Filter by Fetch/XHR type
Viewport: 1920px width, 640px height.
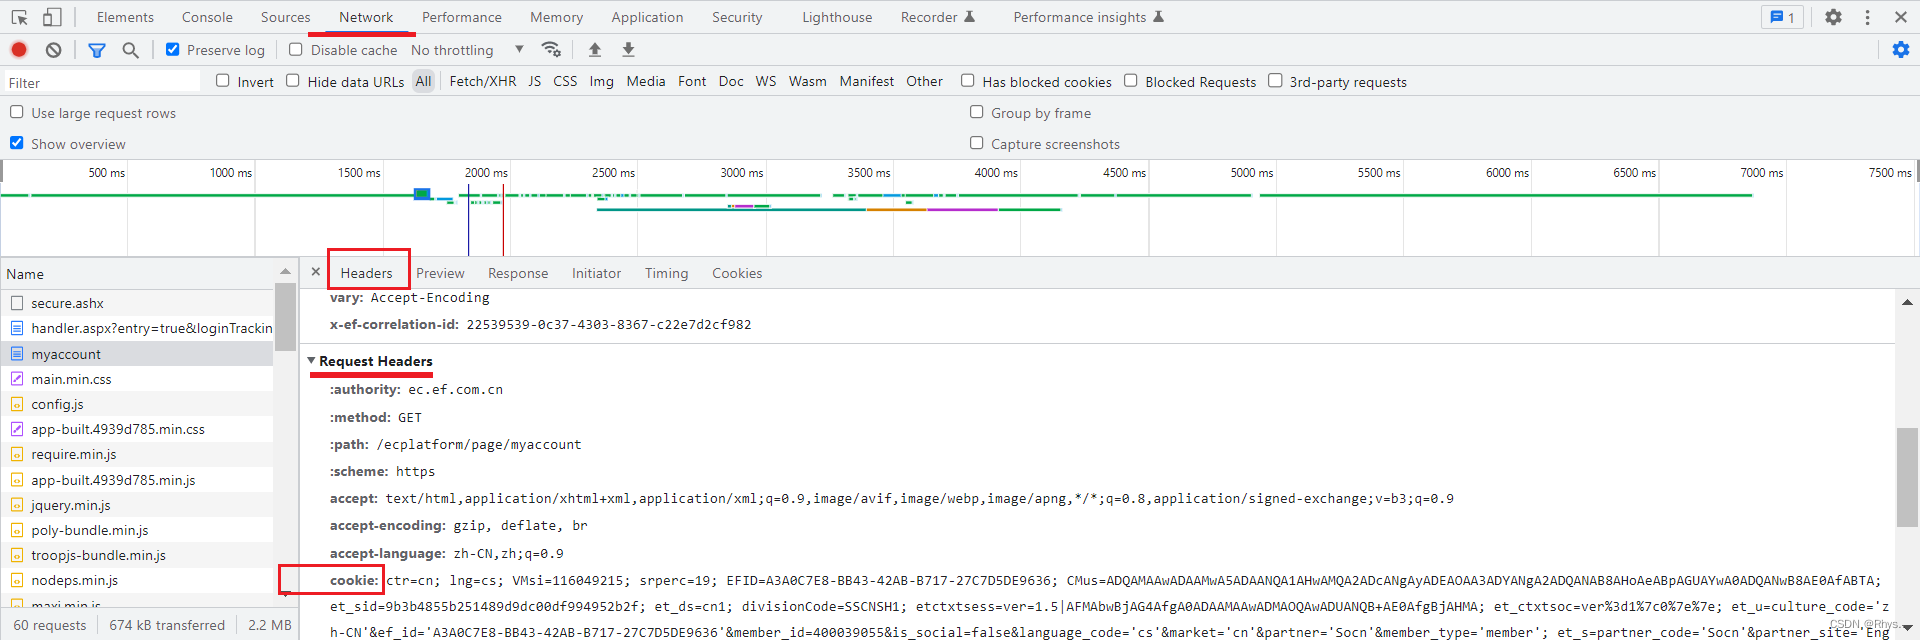483,81
